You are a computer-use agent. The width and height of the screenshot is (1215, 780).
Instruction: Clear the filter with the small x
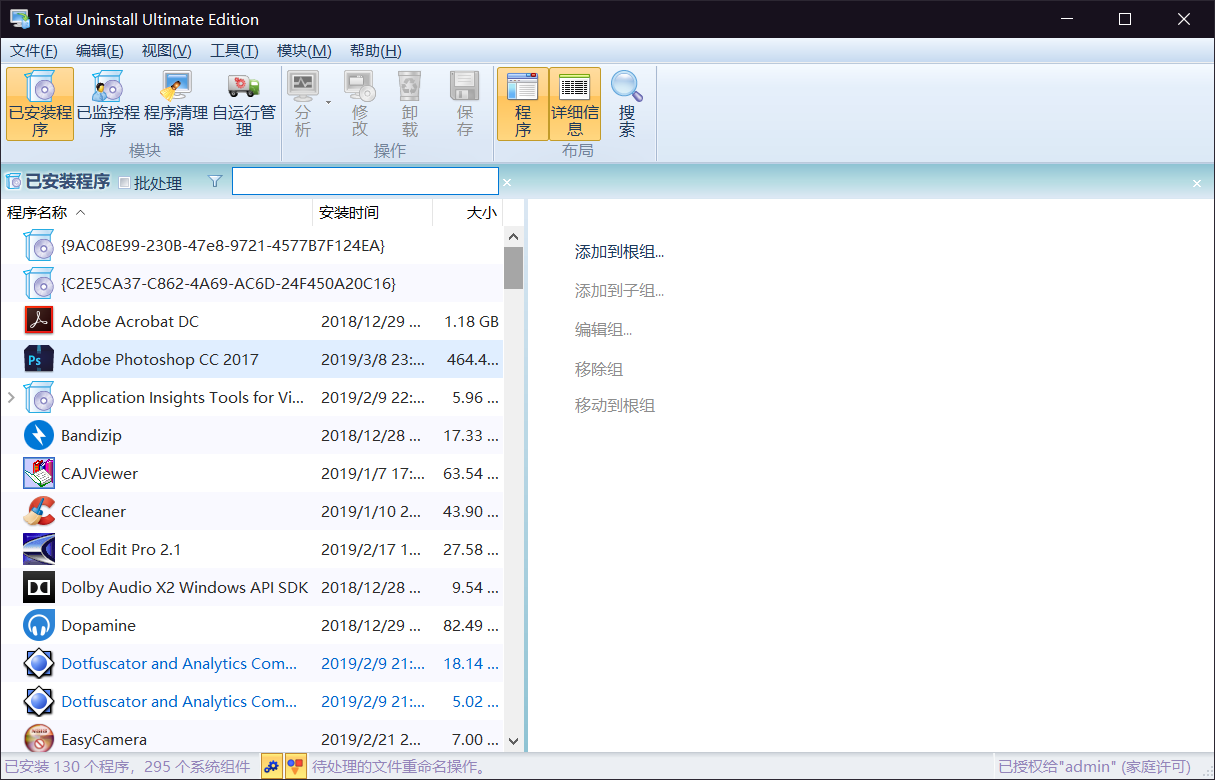(x=507, y=183)
